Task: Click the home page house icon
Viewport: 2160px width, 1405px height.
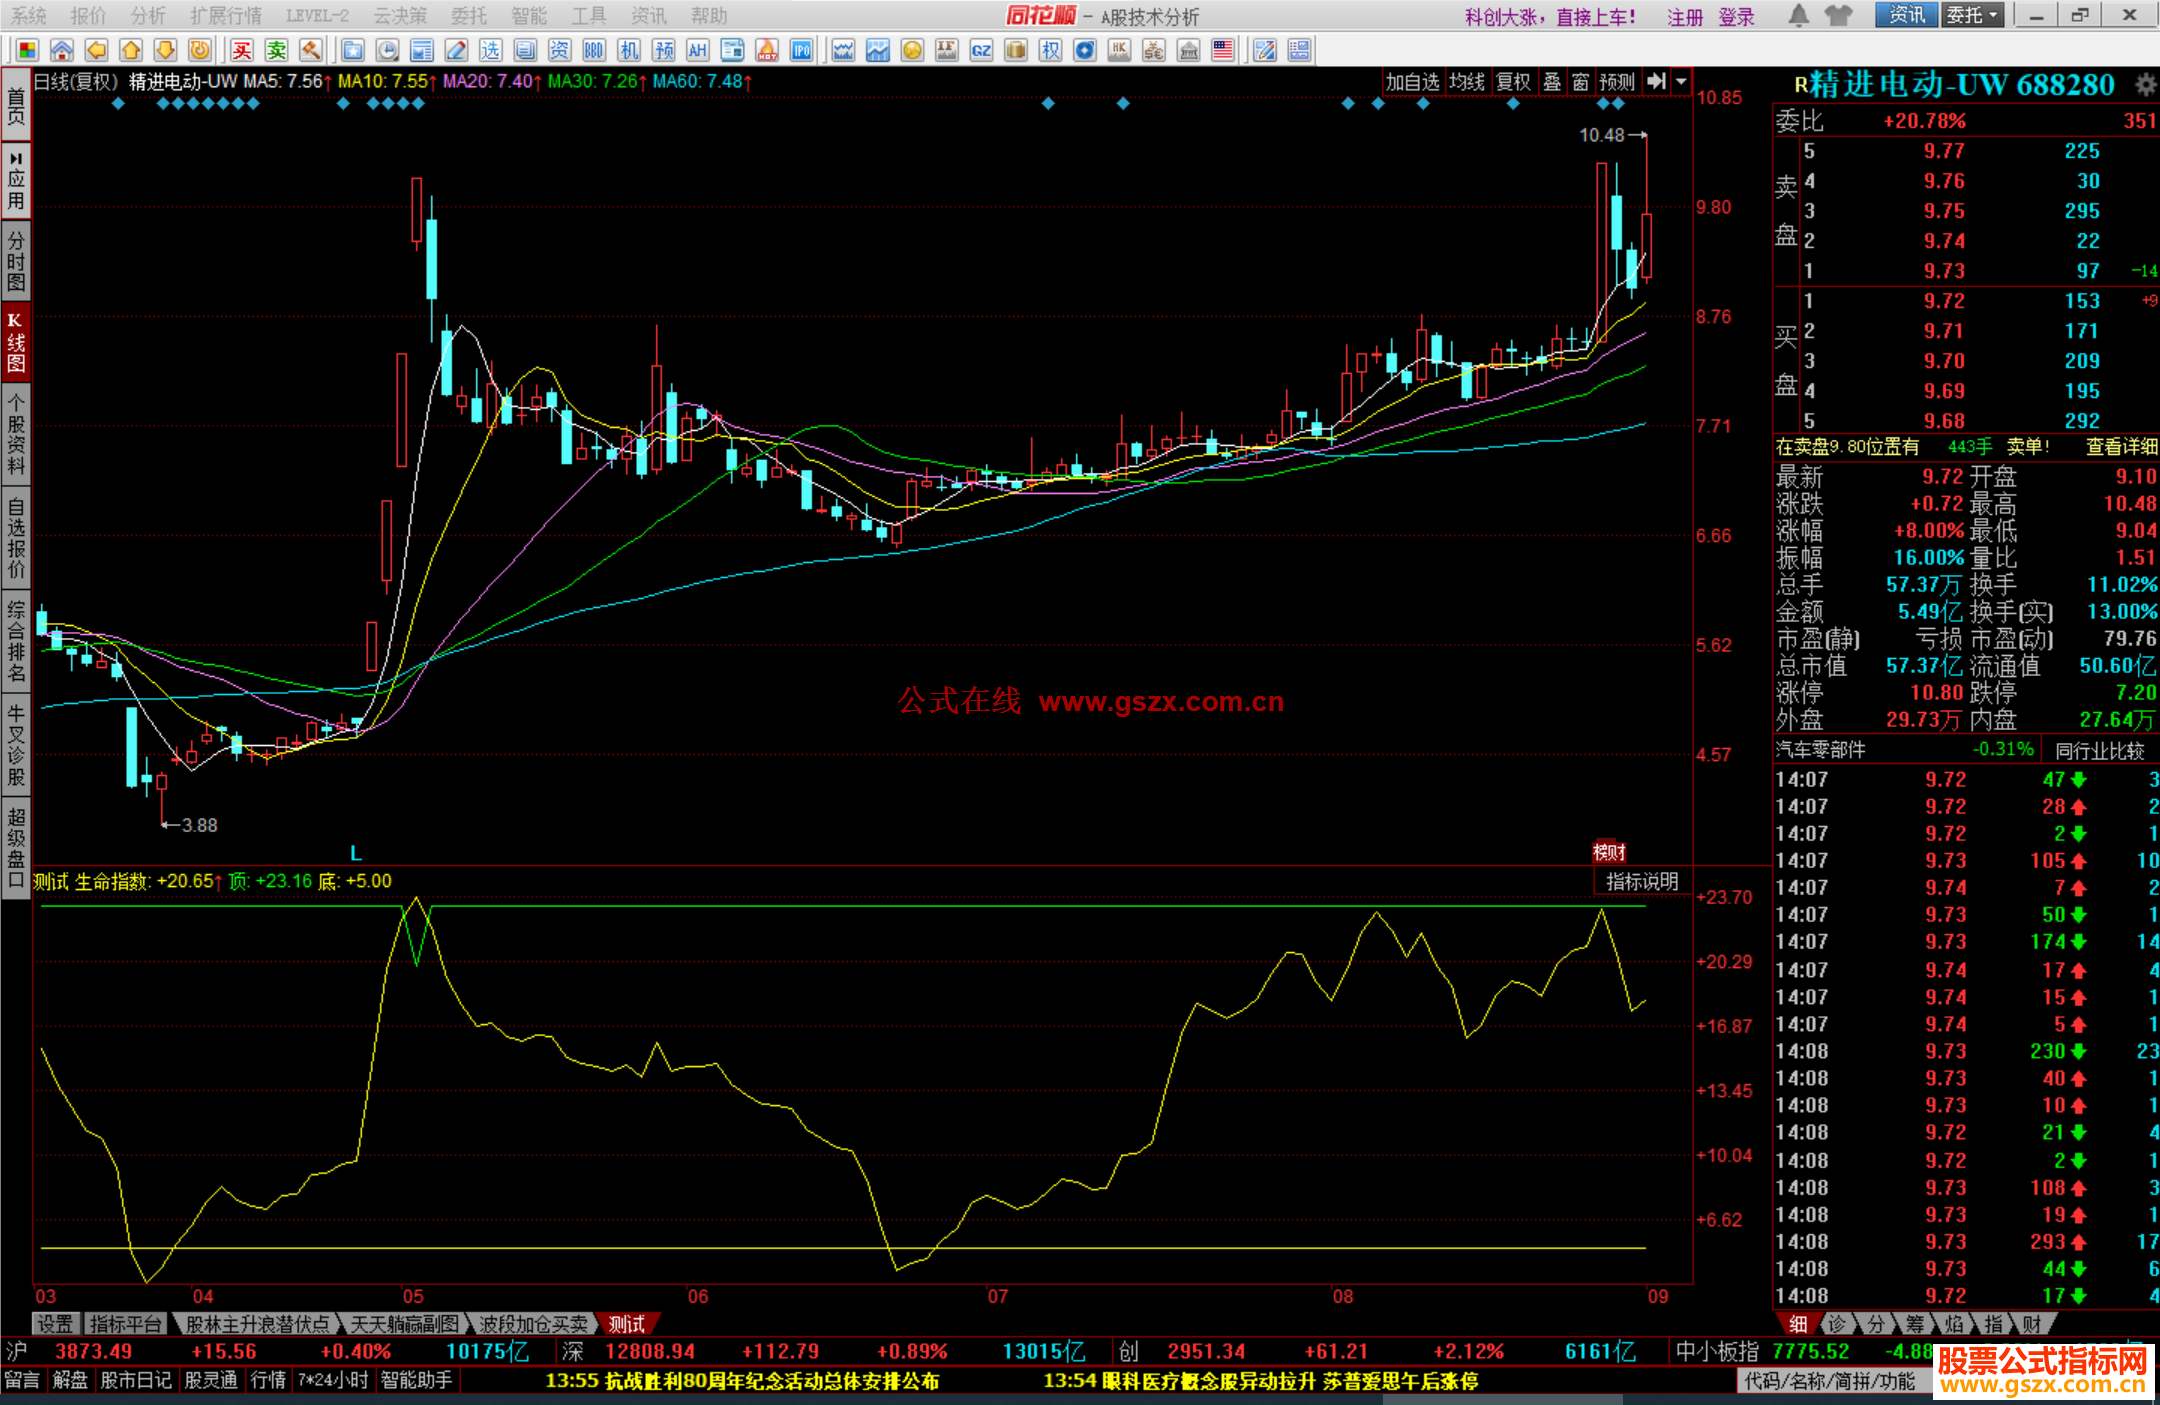Action: point(62,51)
